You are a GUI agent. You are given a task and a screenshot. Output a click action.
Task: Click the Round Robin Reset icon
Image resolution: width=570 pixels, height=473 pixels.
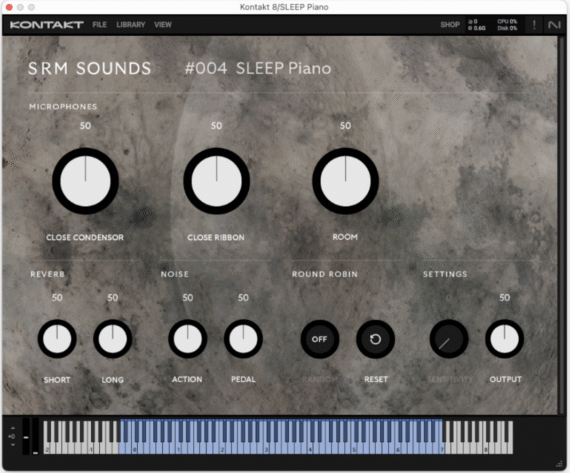coord(376,339)
